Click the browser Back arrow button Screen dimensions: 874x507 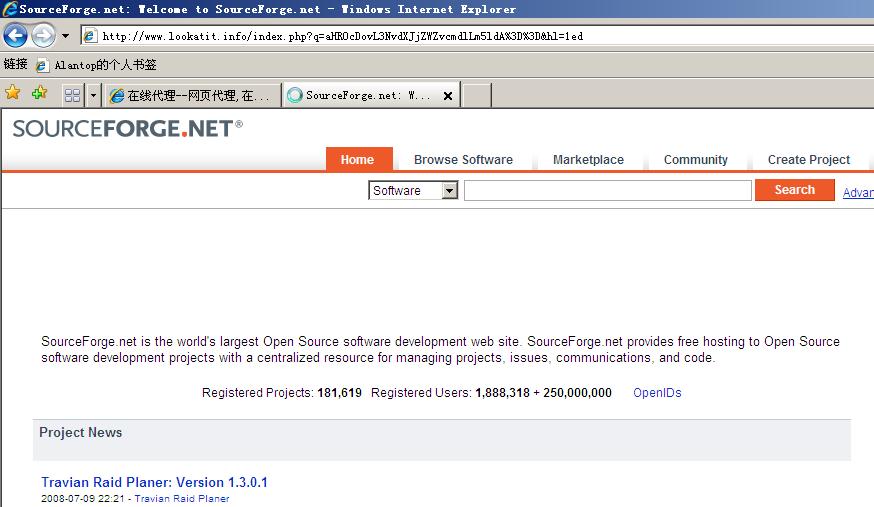click(15, 36)
